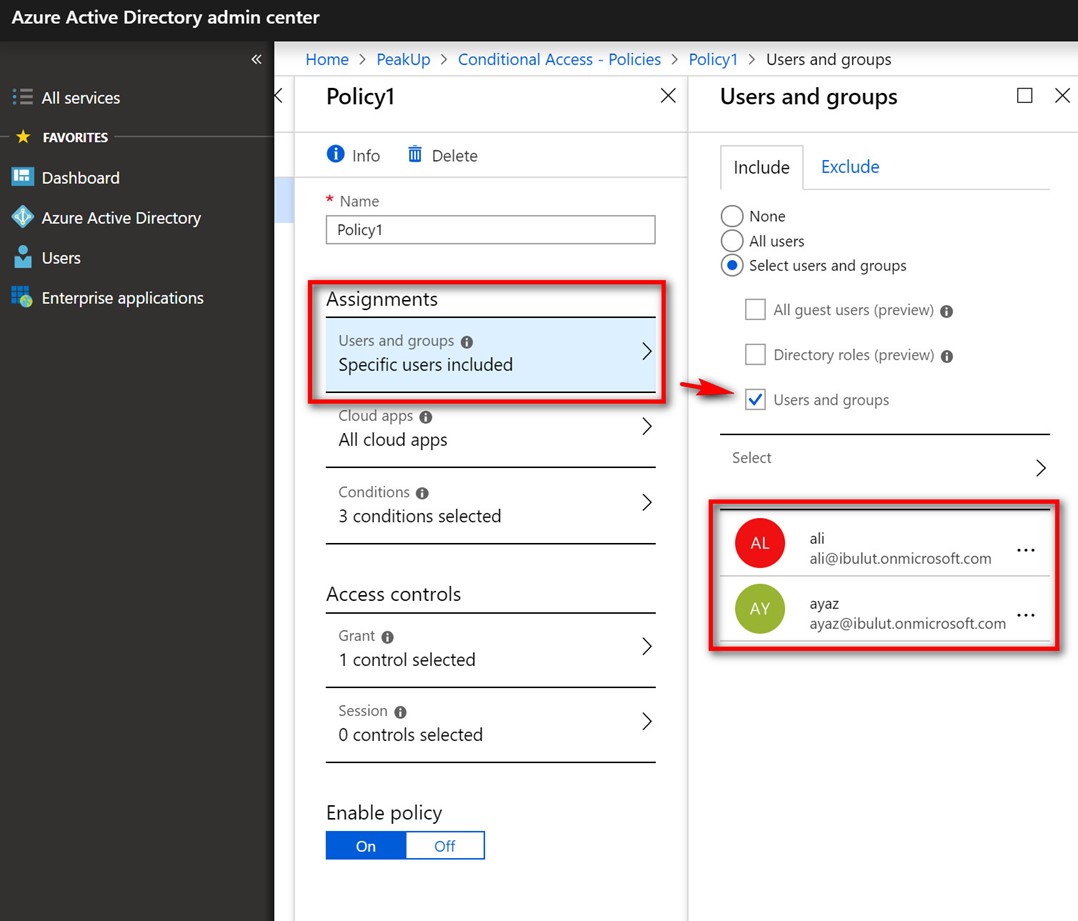Select the None radio button
This screenshot has height=921, width=1078.
tap(732, 216)
